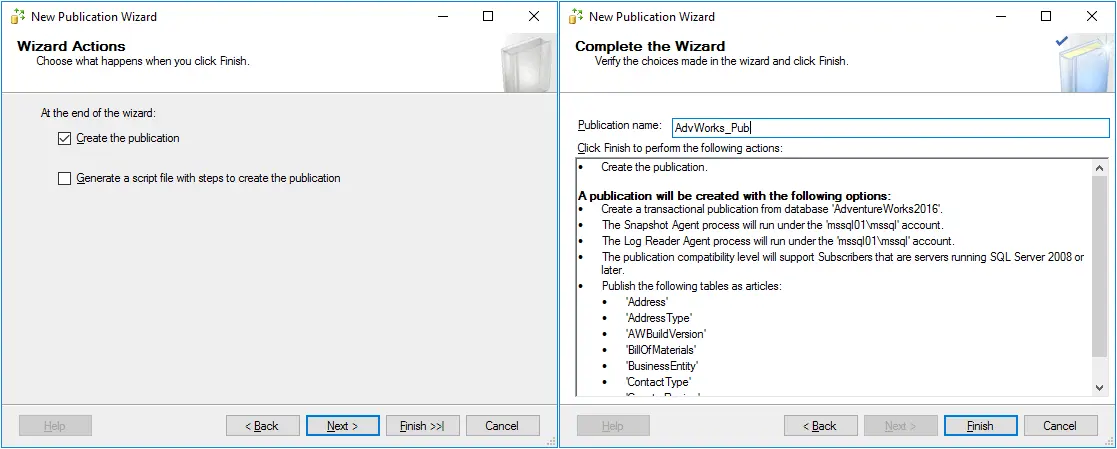1117x449 pixels.
Task: Close the Complete the Wizard window
Action: click(1092, 16)
